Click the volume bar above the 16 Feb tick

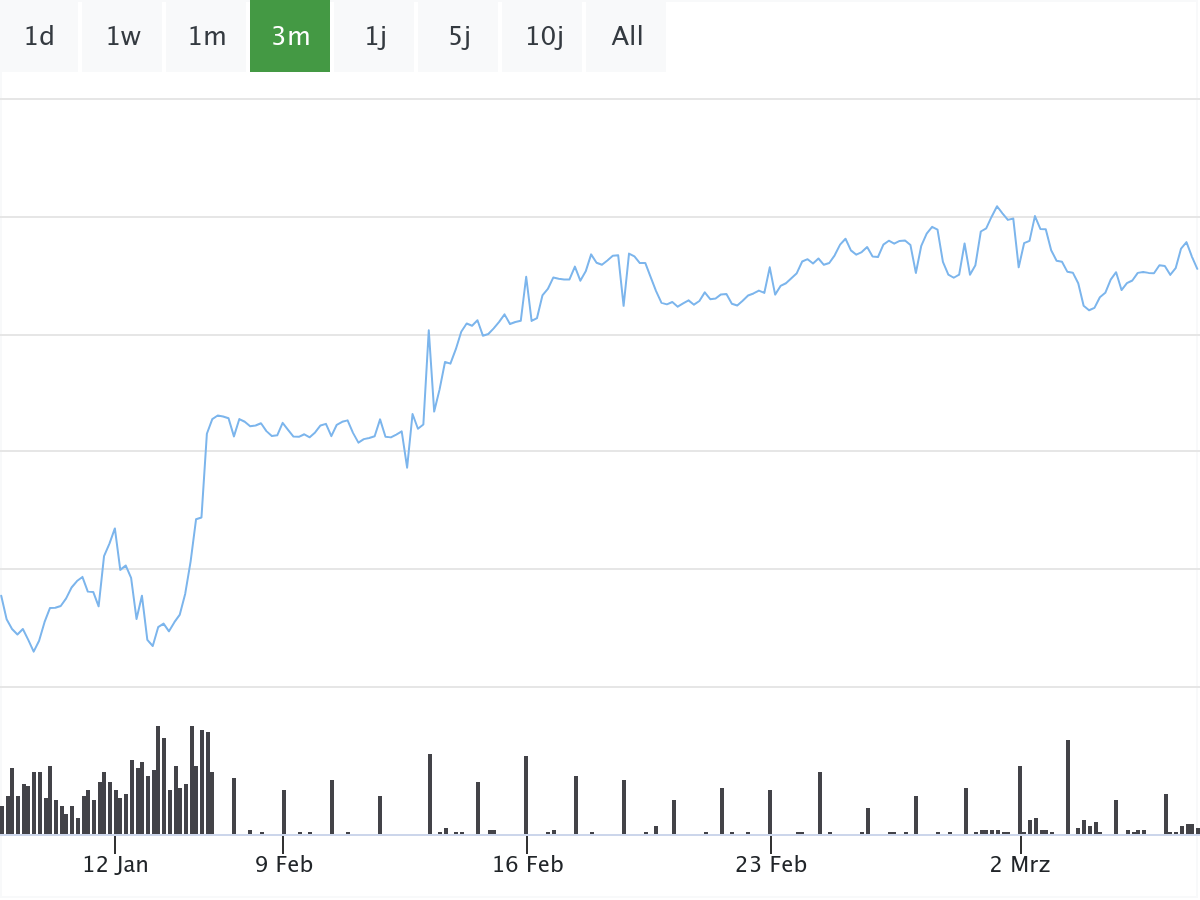pyautogui.click(x=526, y=795)
